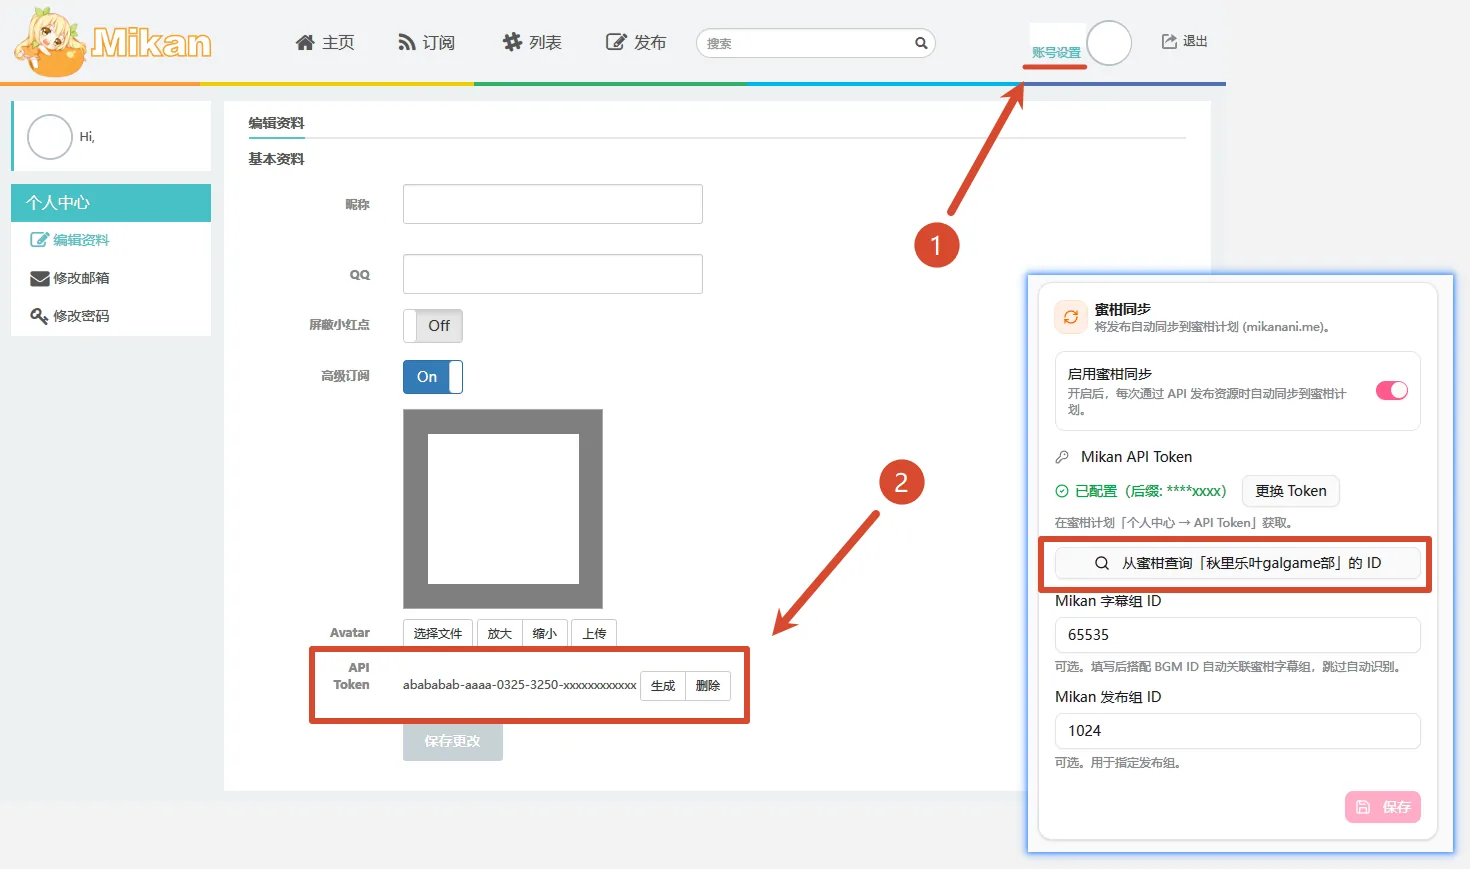
Task: Click the key icon beside Mikan API Token
Action: [1063, 457]
